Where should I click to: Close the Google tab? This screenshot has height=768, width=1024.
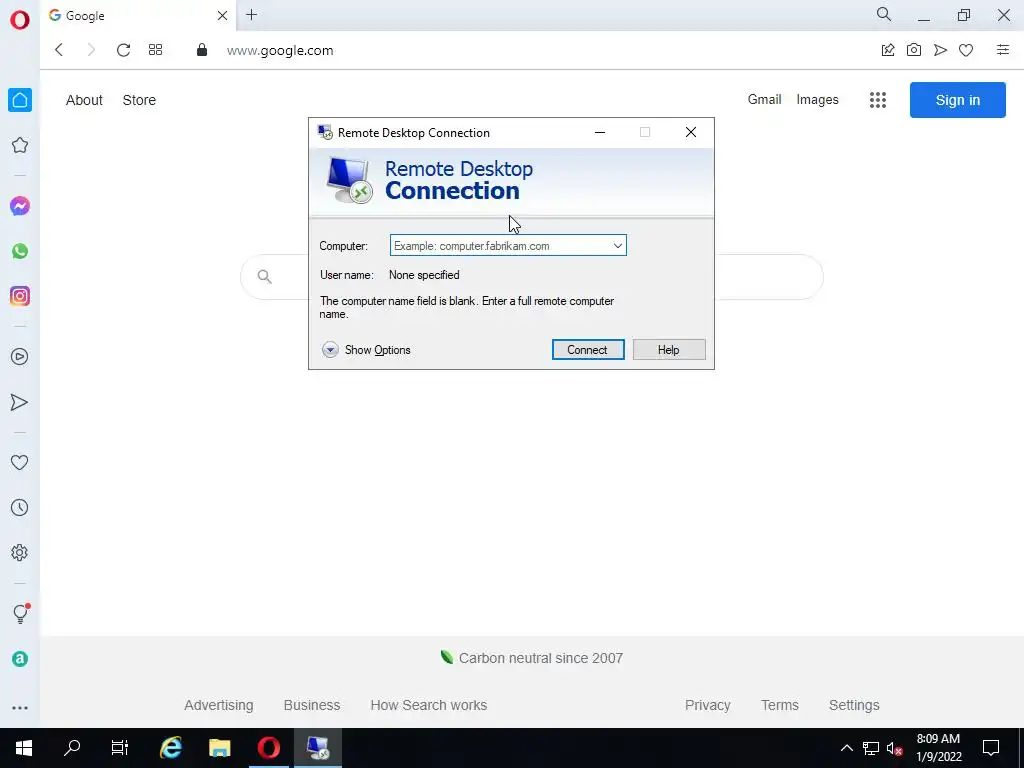point(222,16)
